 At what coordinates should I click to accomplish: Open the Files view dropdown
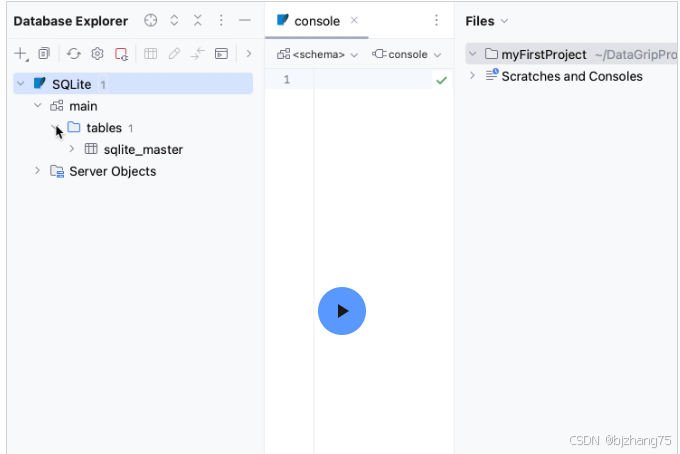tap(487, 21)
